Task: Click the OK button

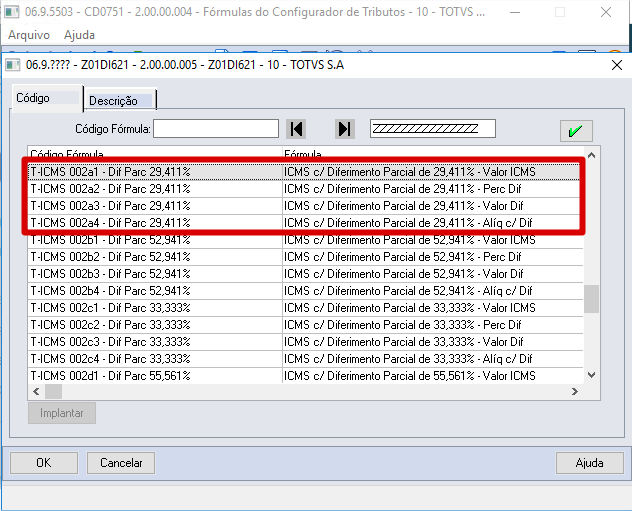Action: 44,463
